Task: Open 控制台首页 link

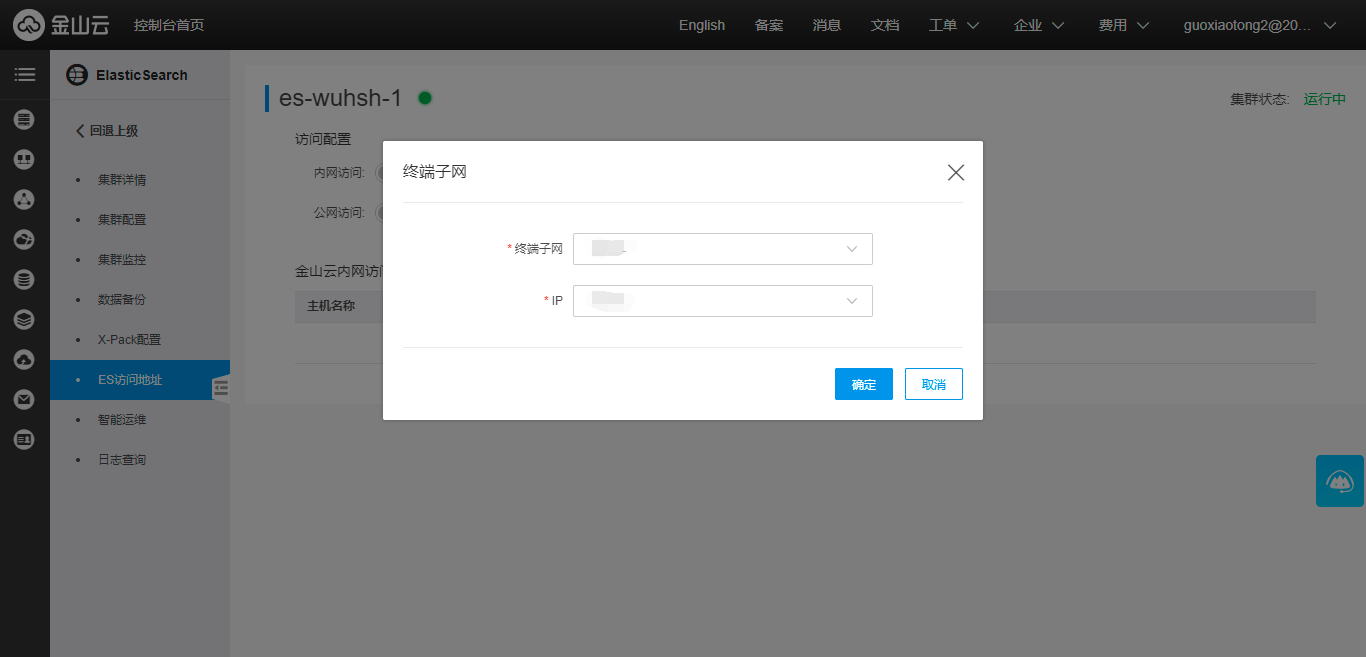Action: tap(169, 25)
